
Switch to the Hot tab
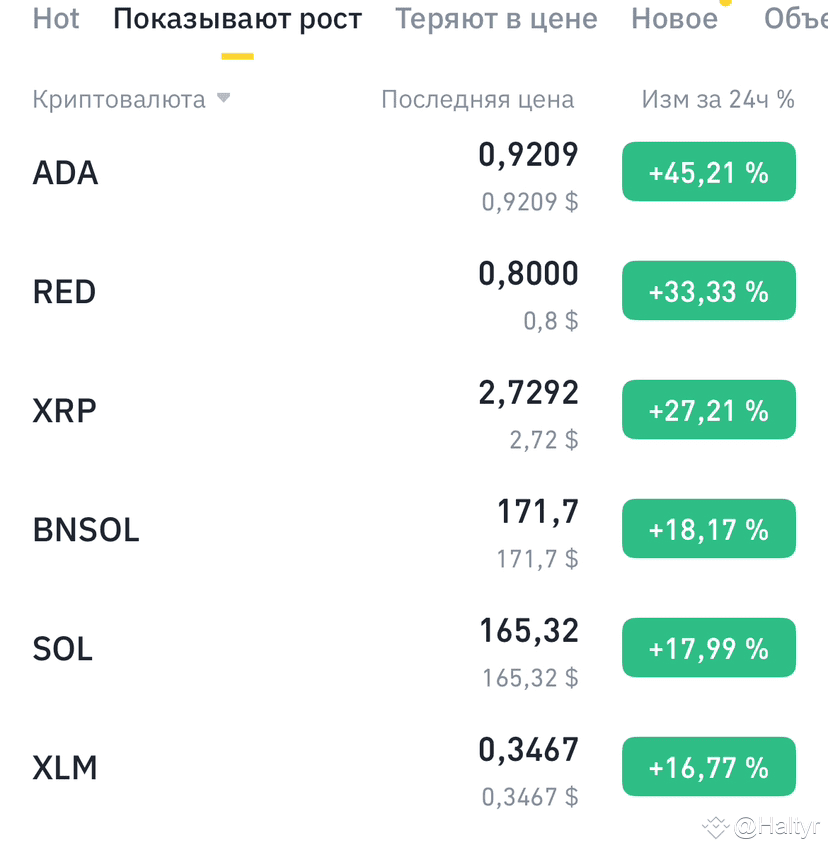tap(56, 18)
